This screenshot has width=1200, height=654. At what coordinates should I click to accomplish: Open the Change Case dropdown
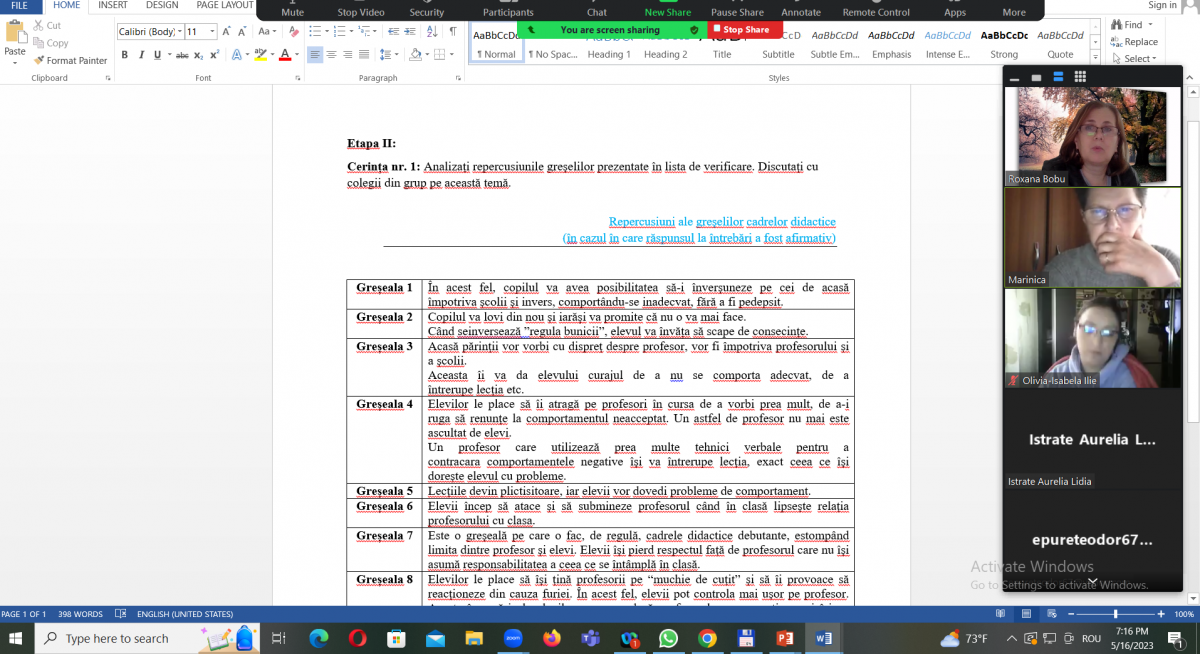pos(267,32)
